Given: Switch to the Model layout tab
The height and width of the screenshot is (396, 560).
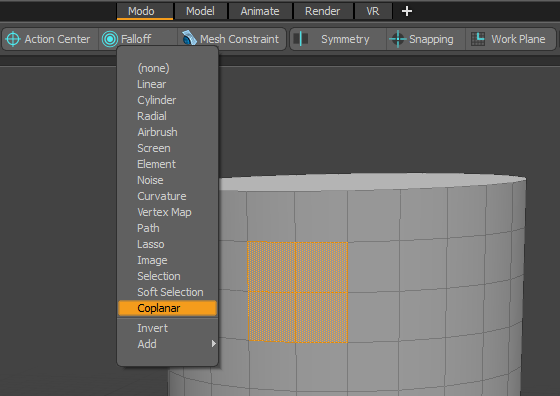Looking at the screenshot, I should coord(200,11).
